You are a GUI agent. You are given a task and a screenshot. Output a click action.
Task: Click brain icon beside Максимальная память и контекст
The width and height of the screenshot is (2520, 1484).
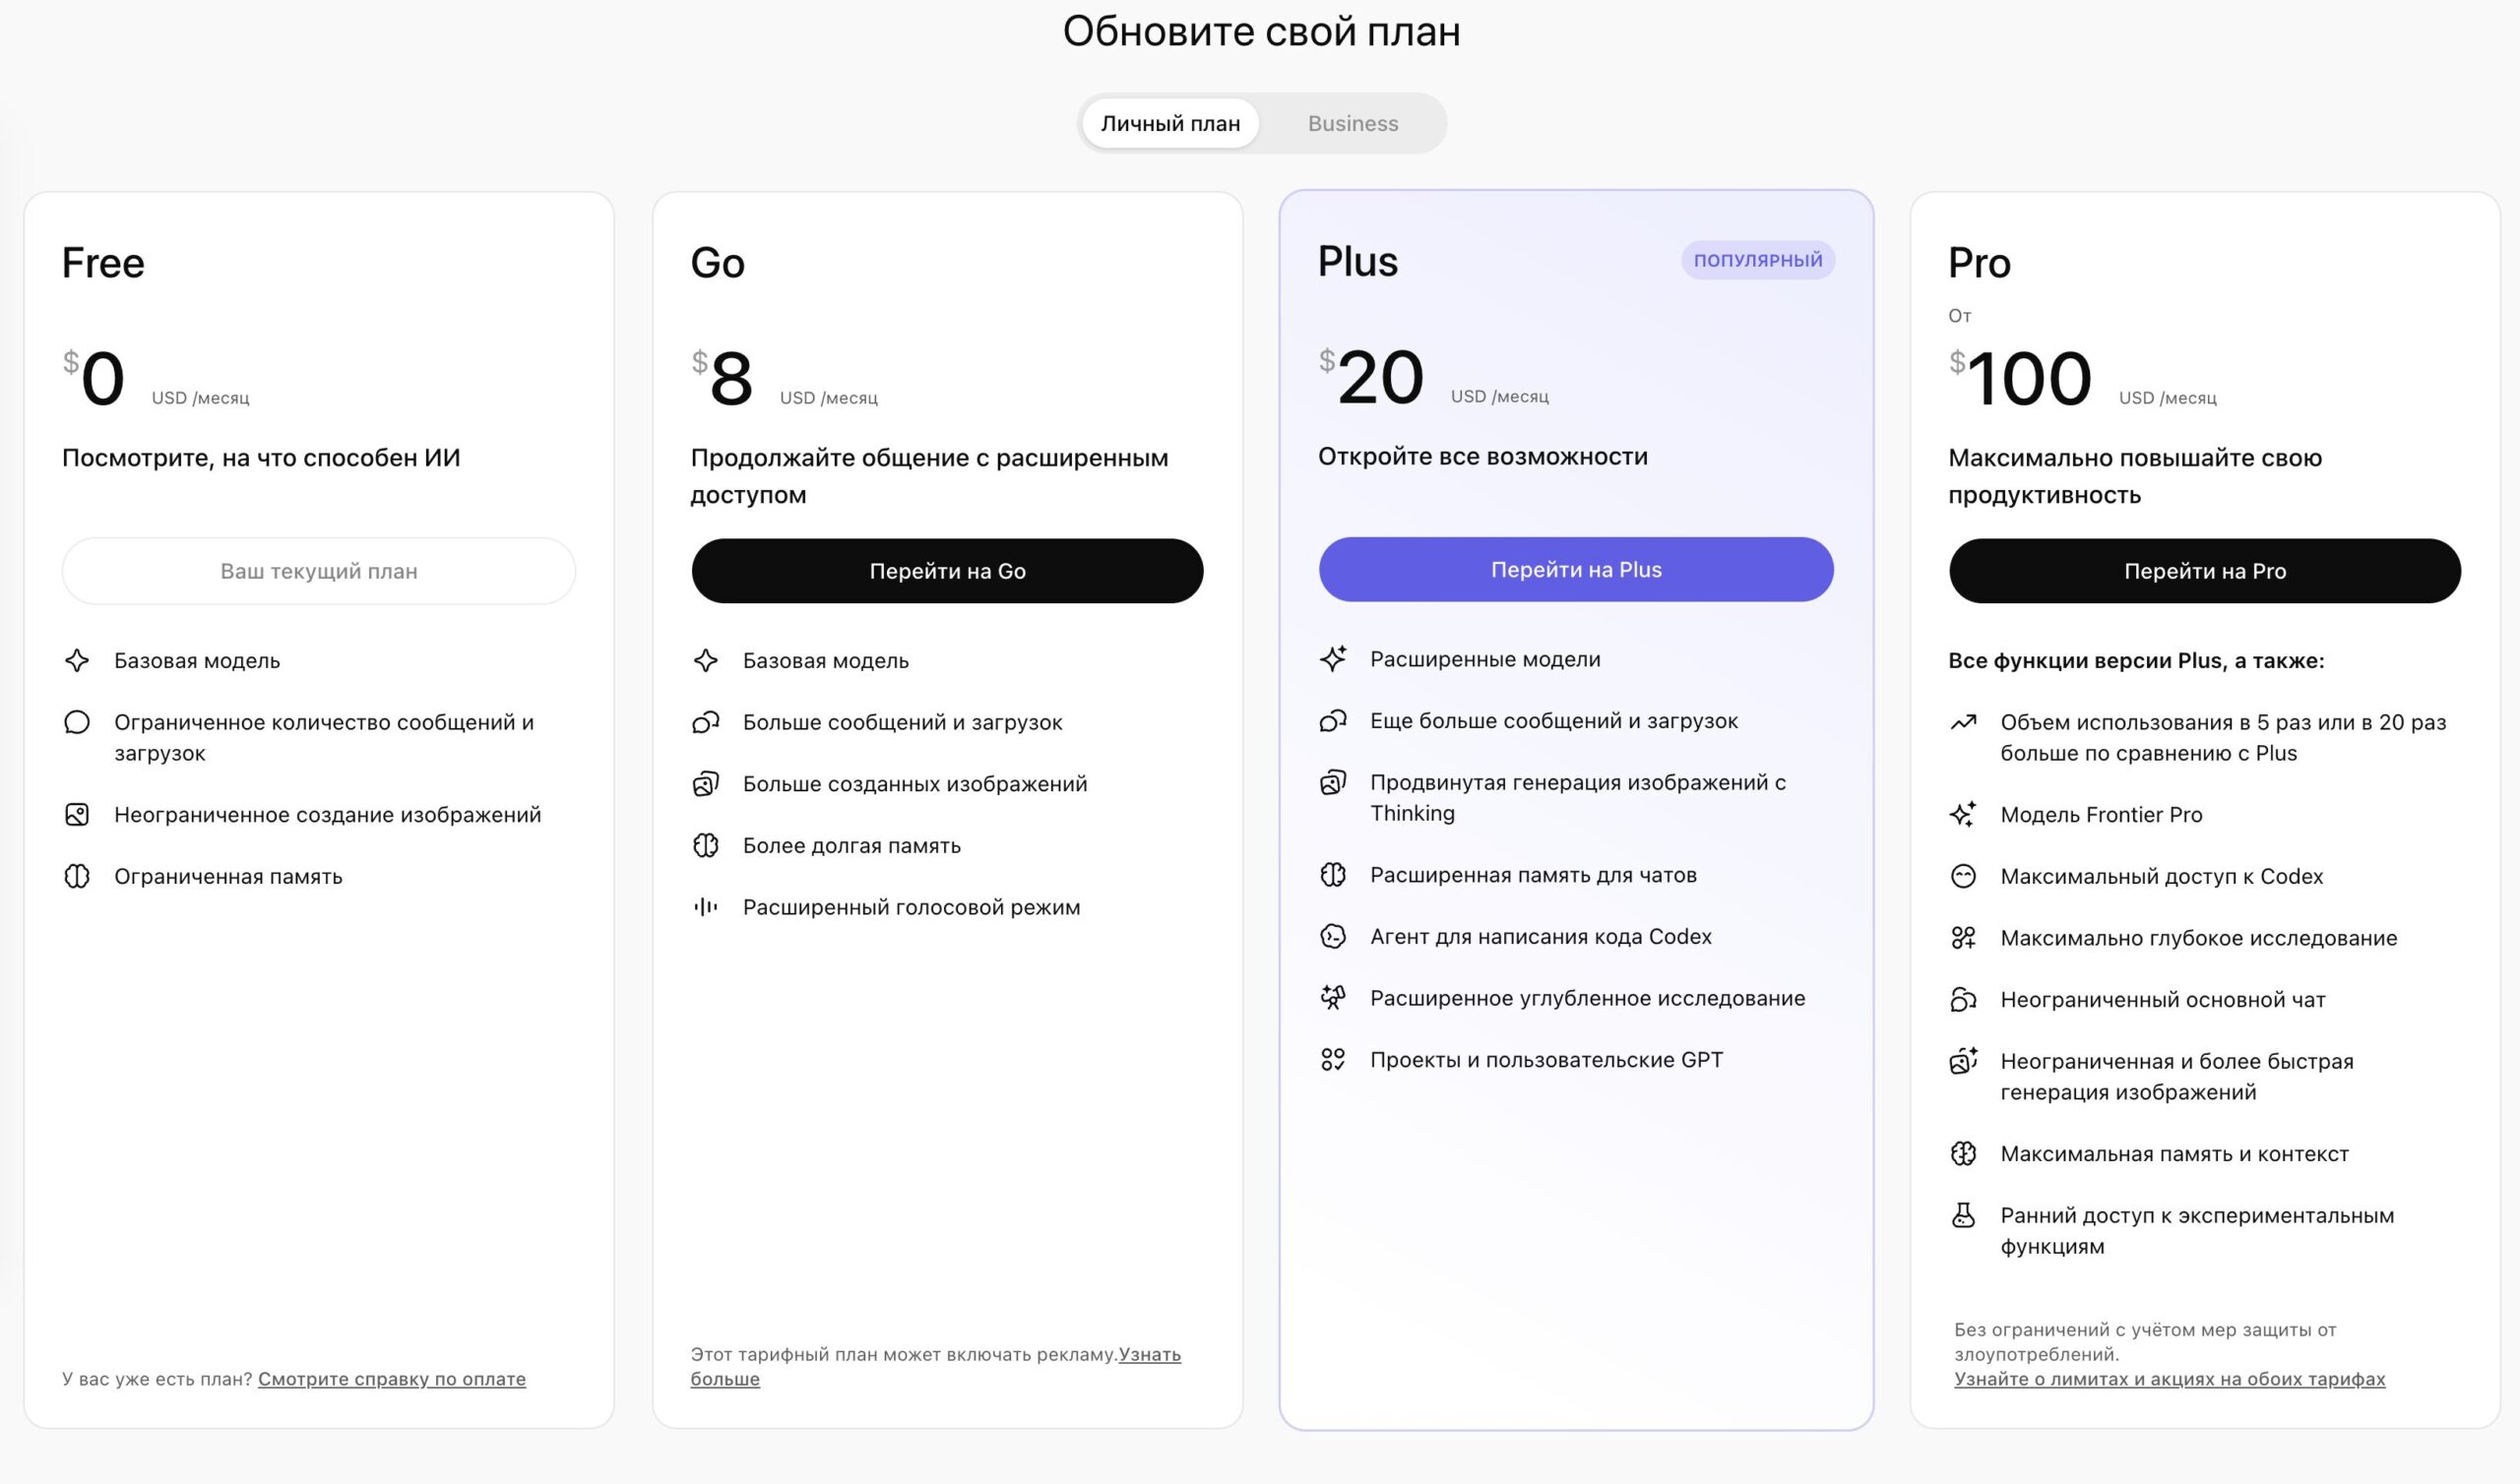click(1963, 1153)
